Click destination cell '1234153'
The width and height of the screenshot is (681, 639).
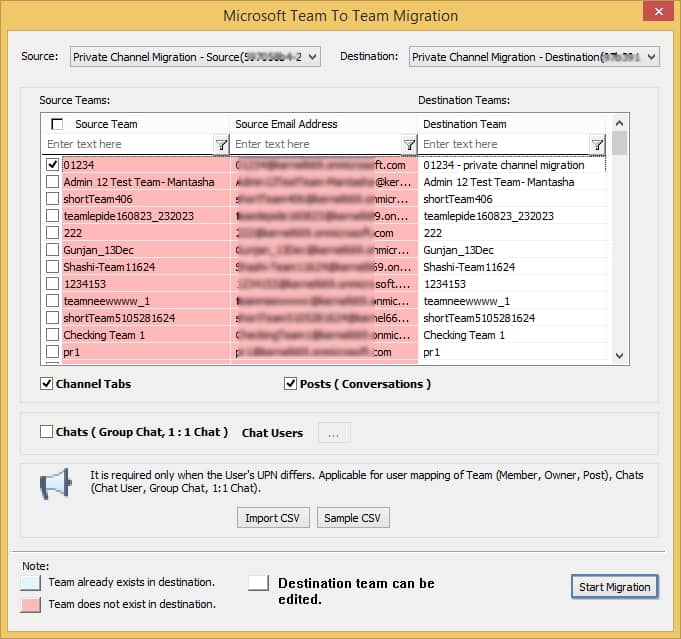(x=512, y=284)
